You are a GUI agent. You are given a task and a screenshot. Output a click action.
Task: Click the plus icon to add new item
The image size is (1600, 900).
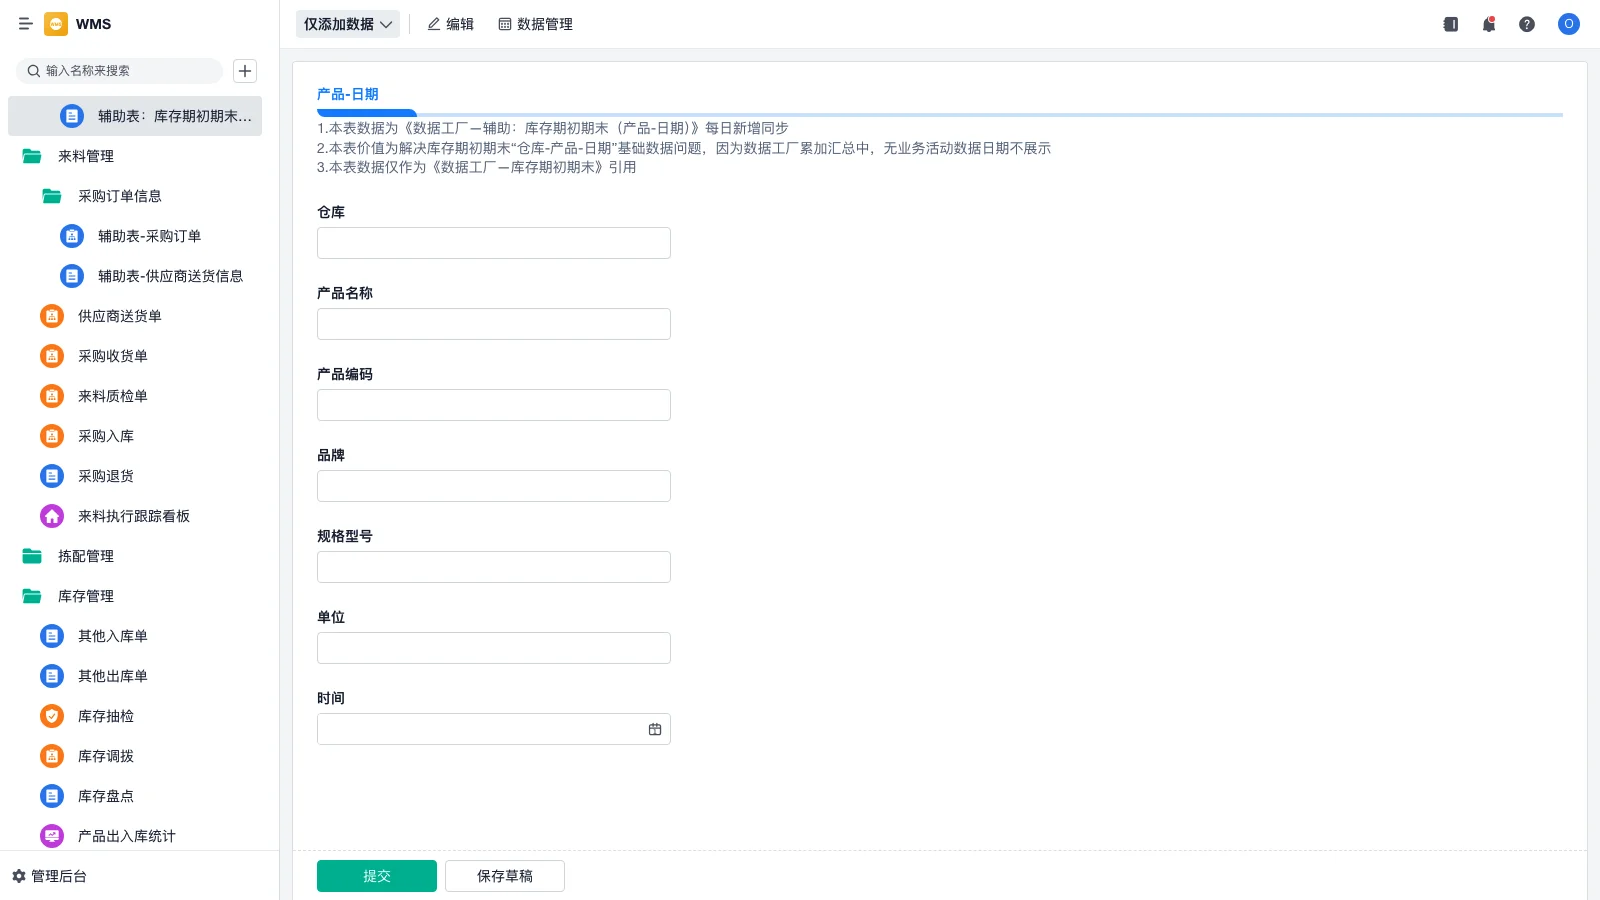tap(245, 71)
